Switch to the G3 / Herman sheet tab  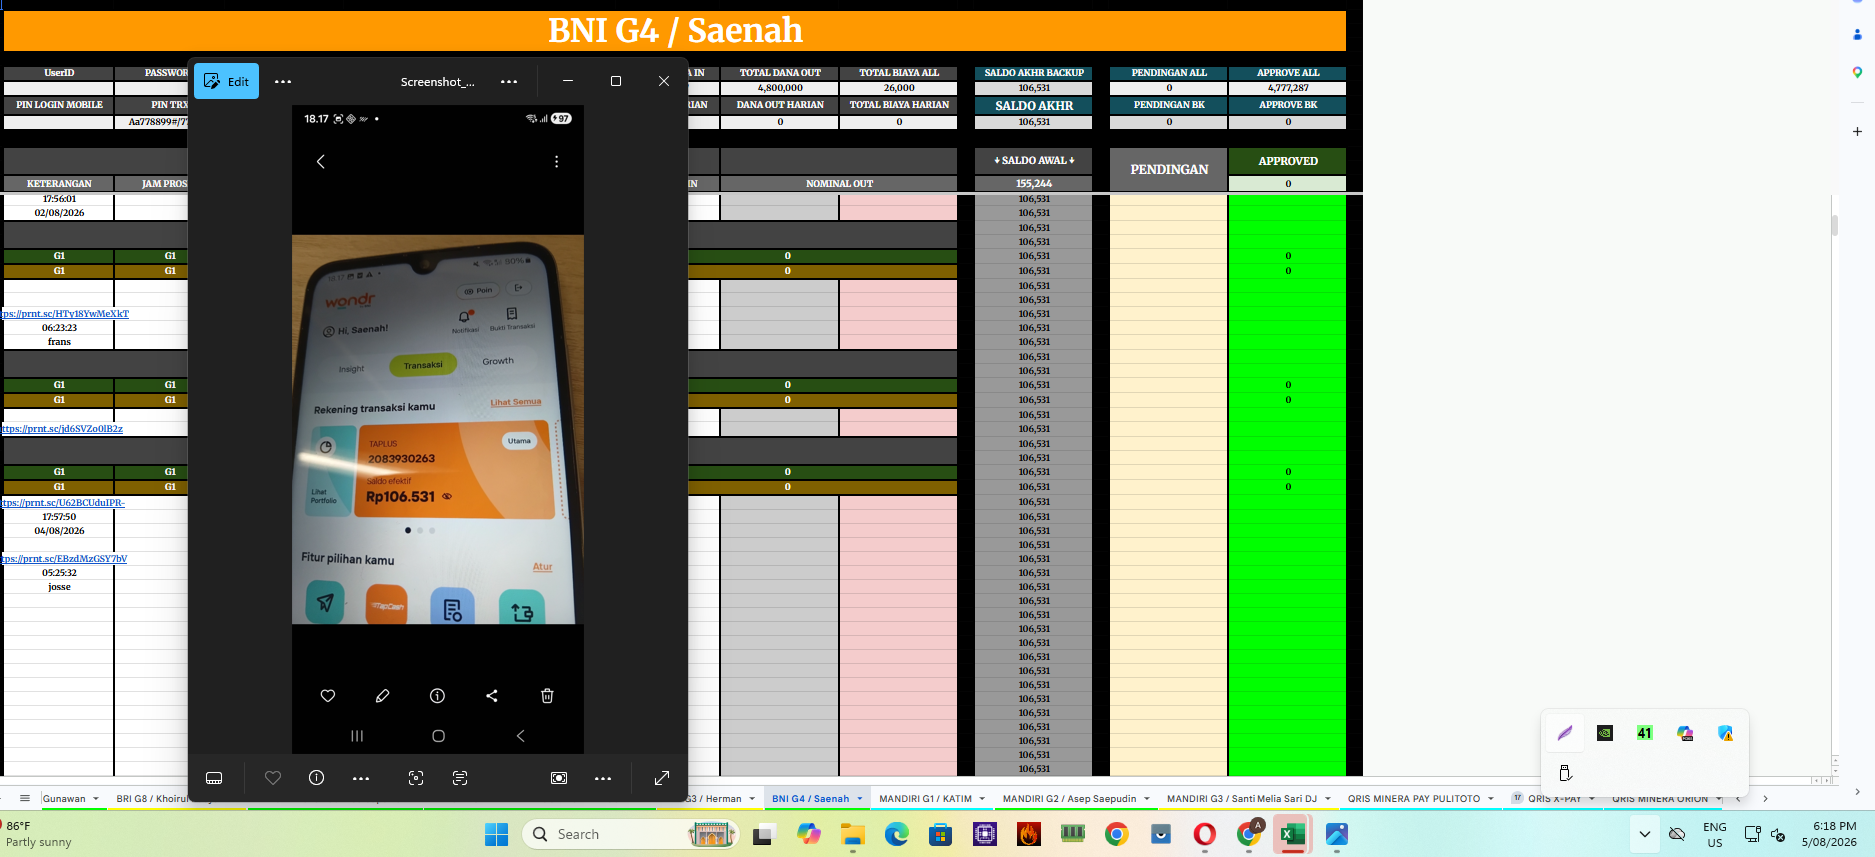pos(715,799)
